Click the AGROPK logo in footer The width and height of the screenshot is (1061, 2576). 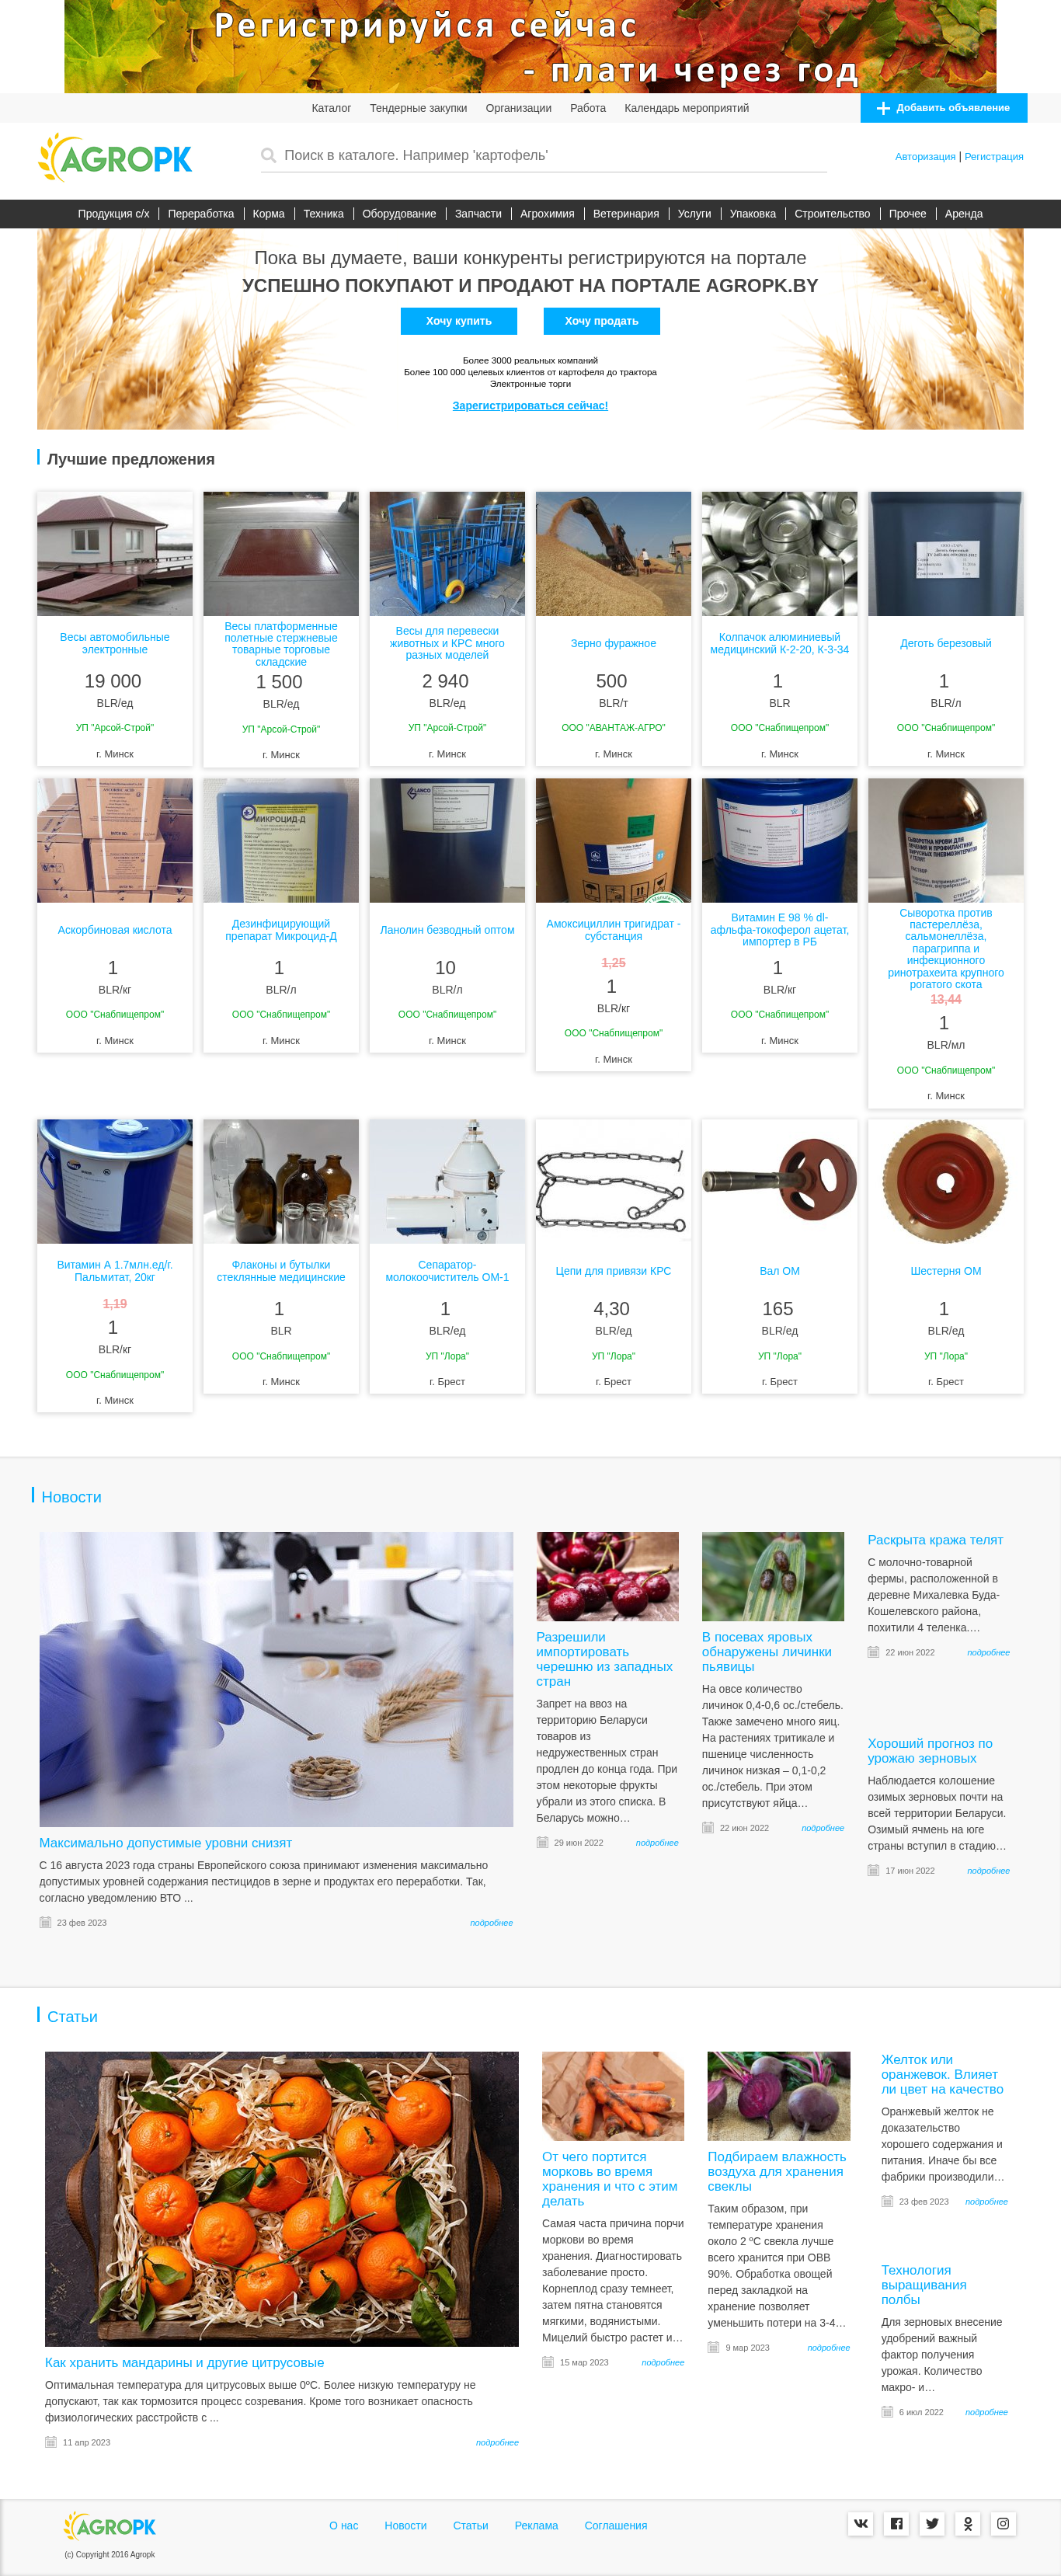pyautogui.click(x=110, y=2526)
